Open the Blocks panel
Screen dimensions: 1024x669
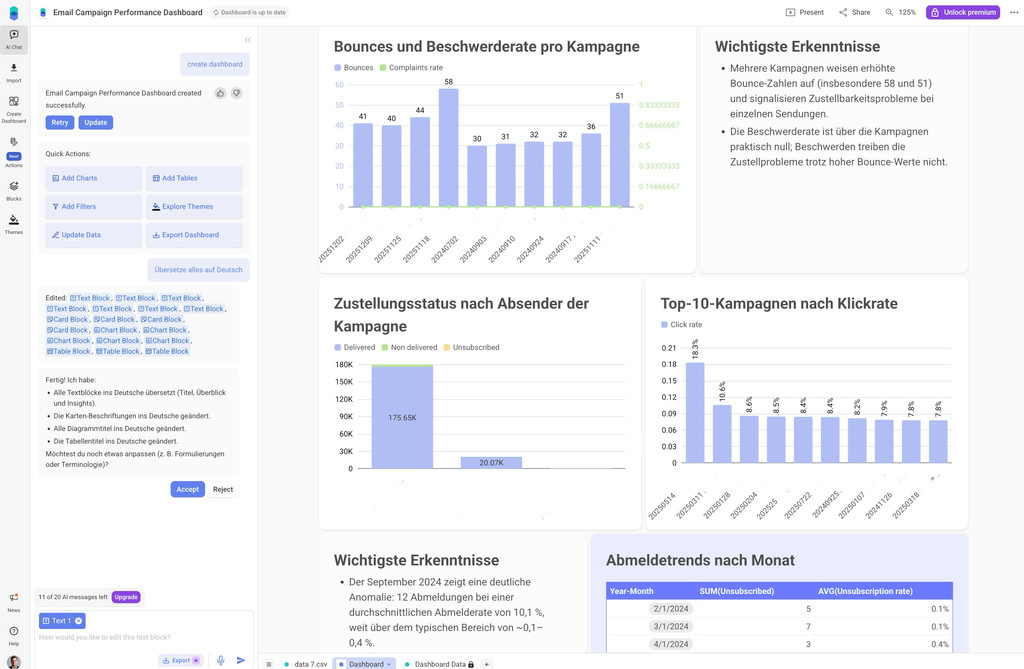pos(14,190)
